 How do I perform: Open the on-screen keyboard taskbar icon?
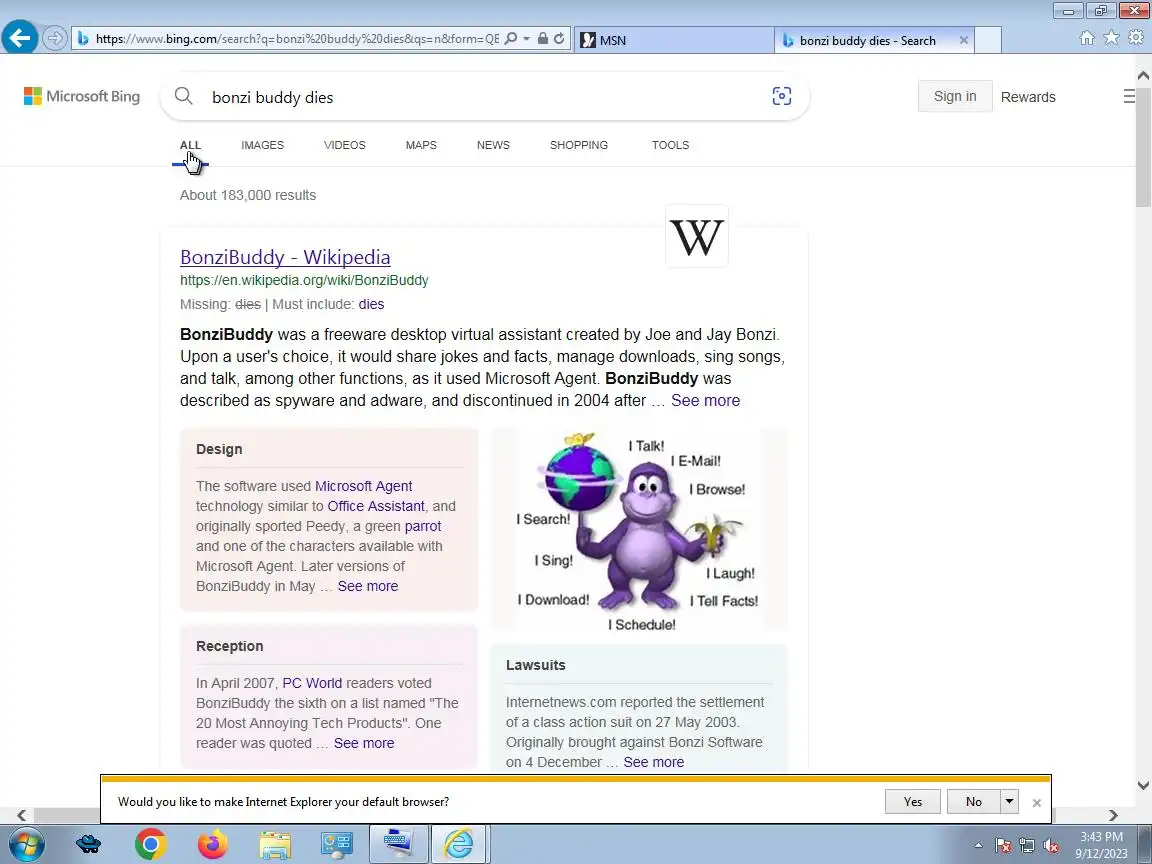click(397, 844)
